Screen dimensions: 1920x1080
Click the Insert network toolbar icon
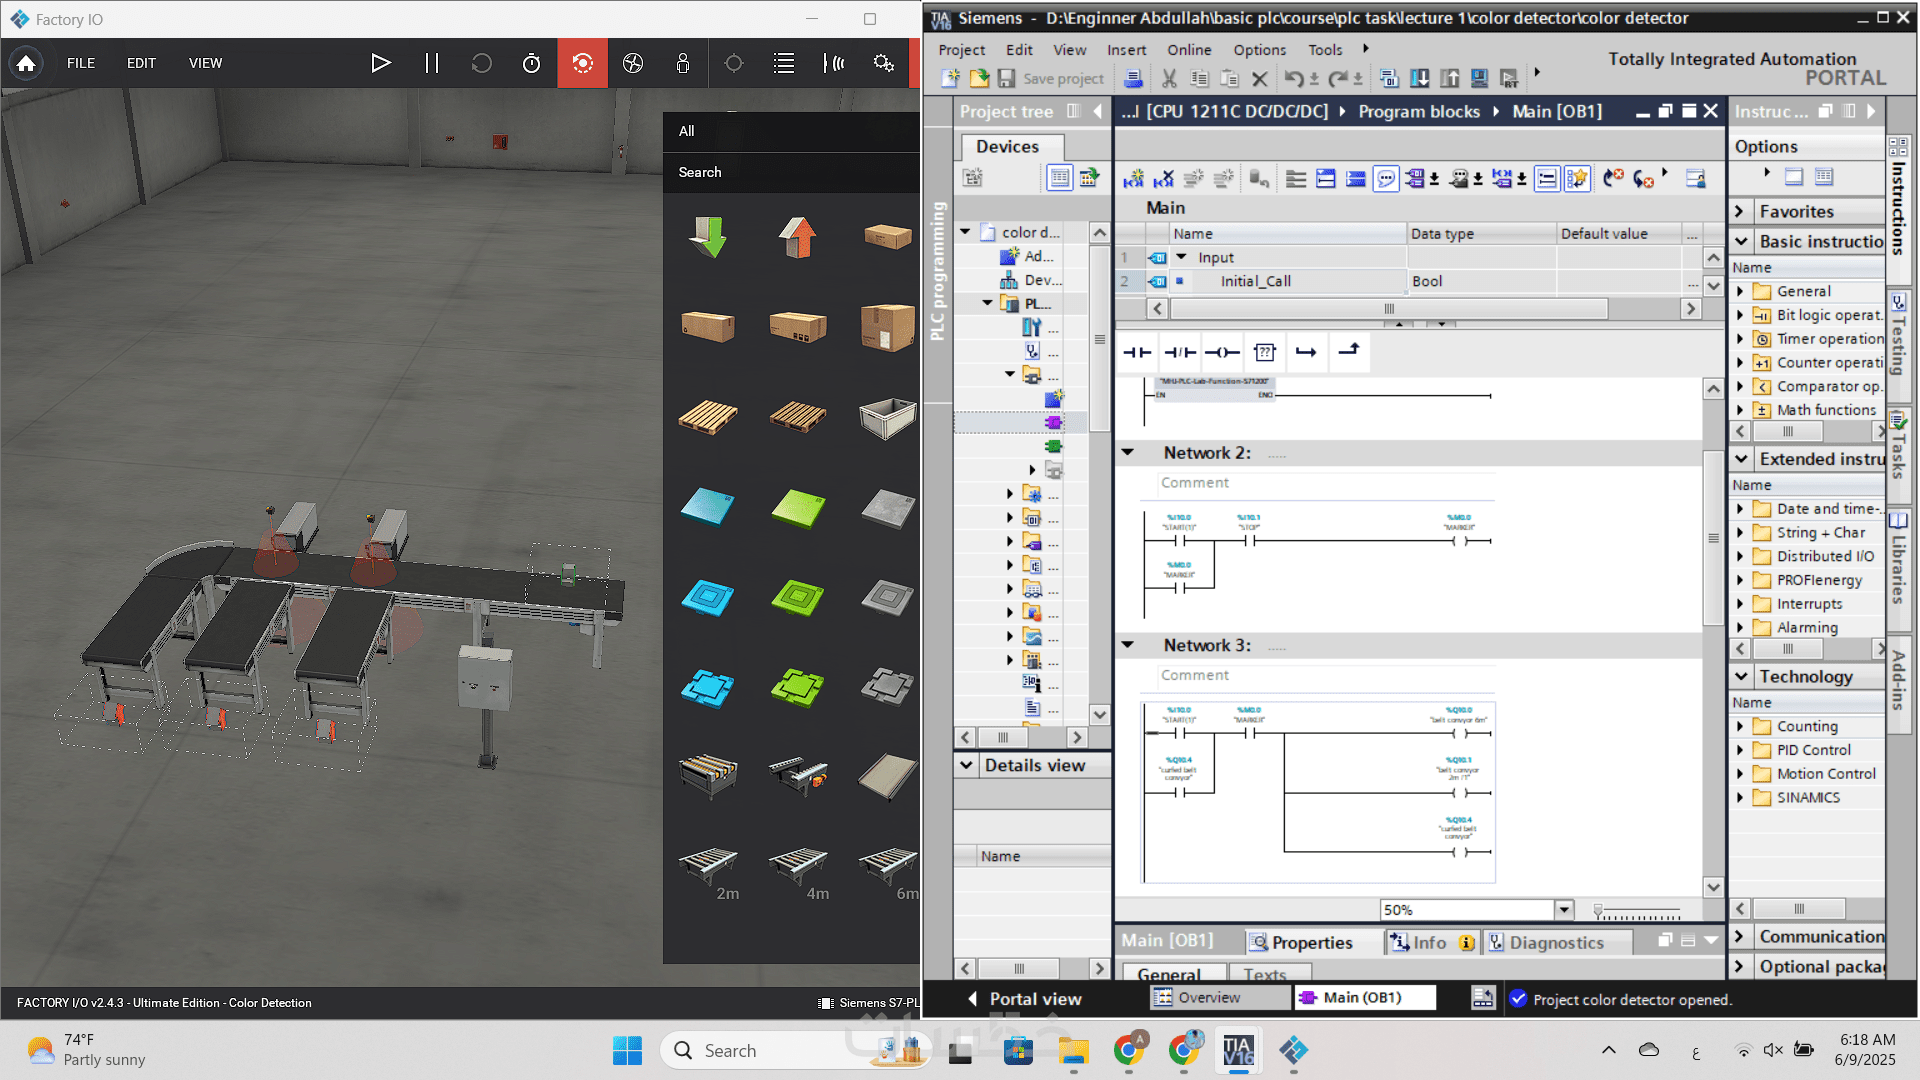pos(1133,179)
